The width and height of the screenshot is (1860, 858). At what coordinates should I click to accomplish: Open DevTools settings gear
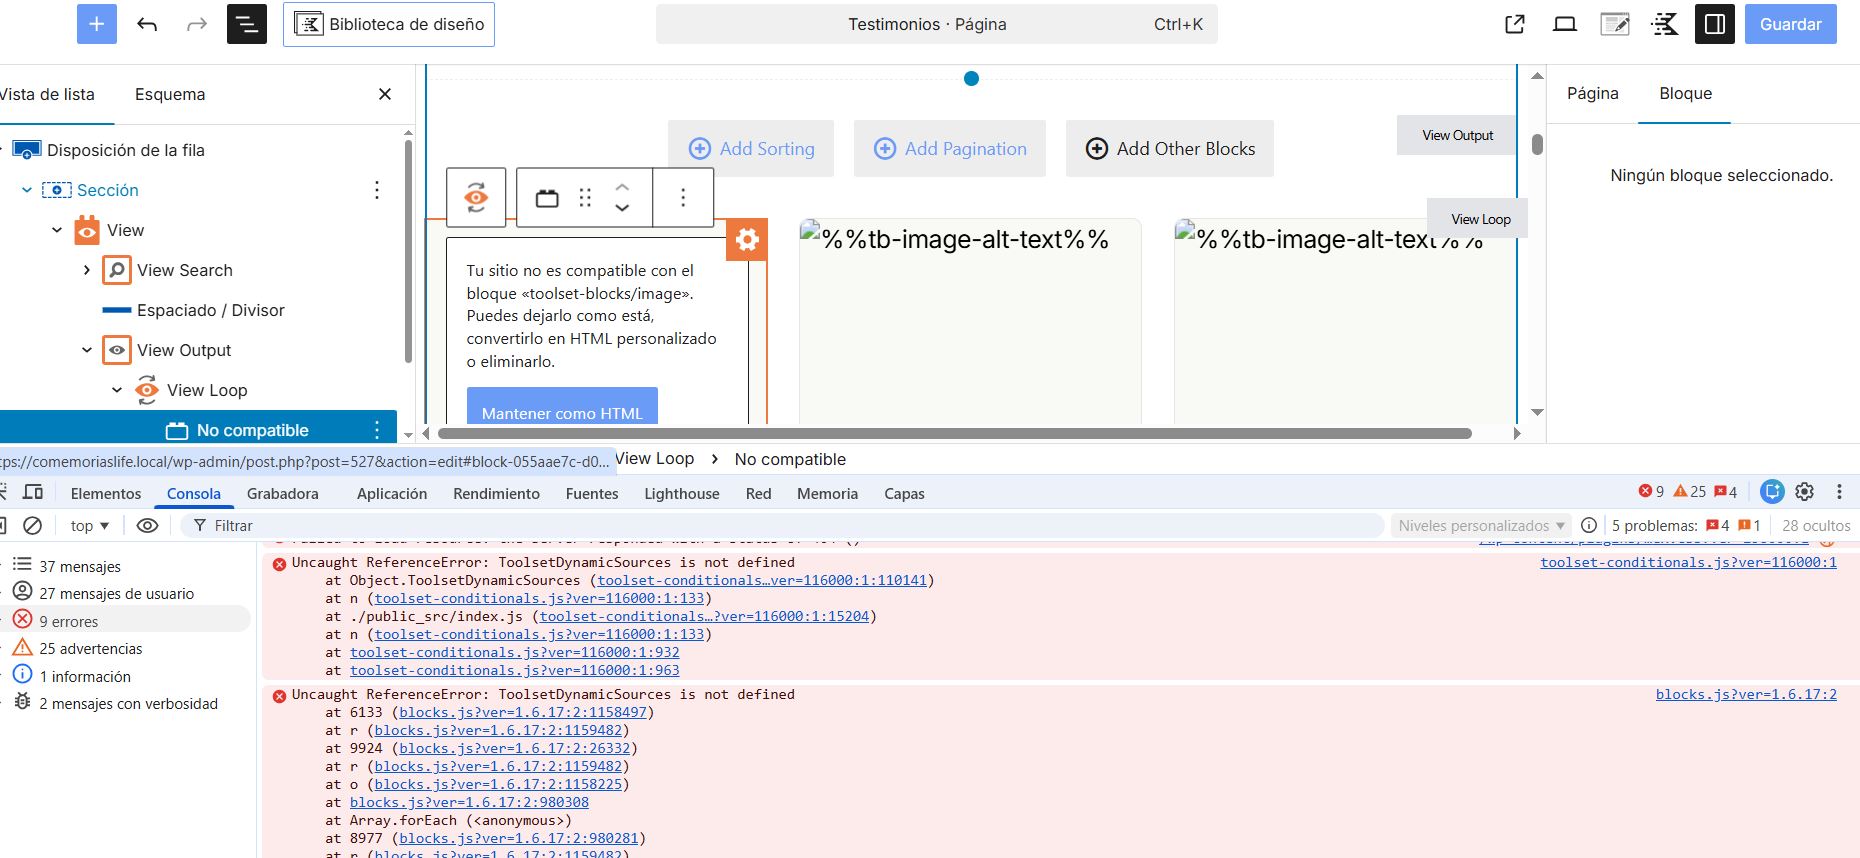[1805, 491]
